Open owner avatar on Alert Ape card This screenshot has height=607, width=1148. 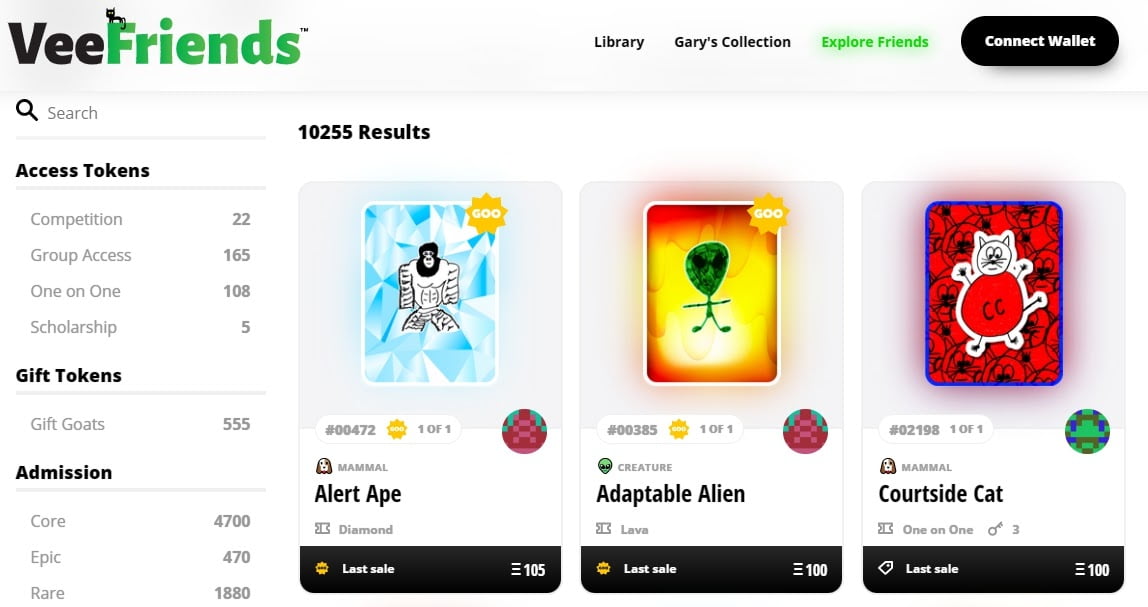pos(524,431)
